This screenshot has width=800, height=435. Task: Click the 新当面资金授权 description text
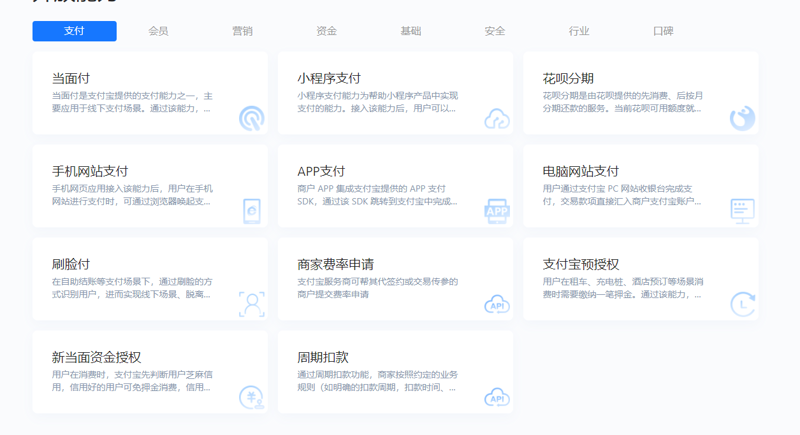click(x=132, y=381)
